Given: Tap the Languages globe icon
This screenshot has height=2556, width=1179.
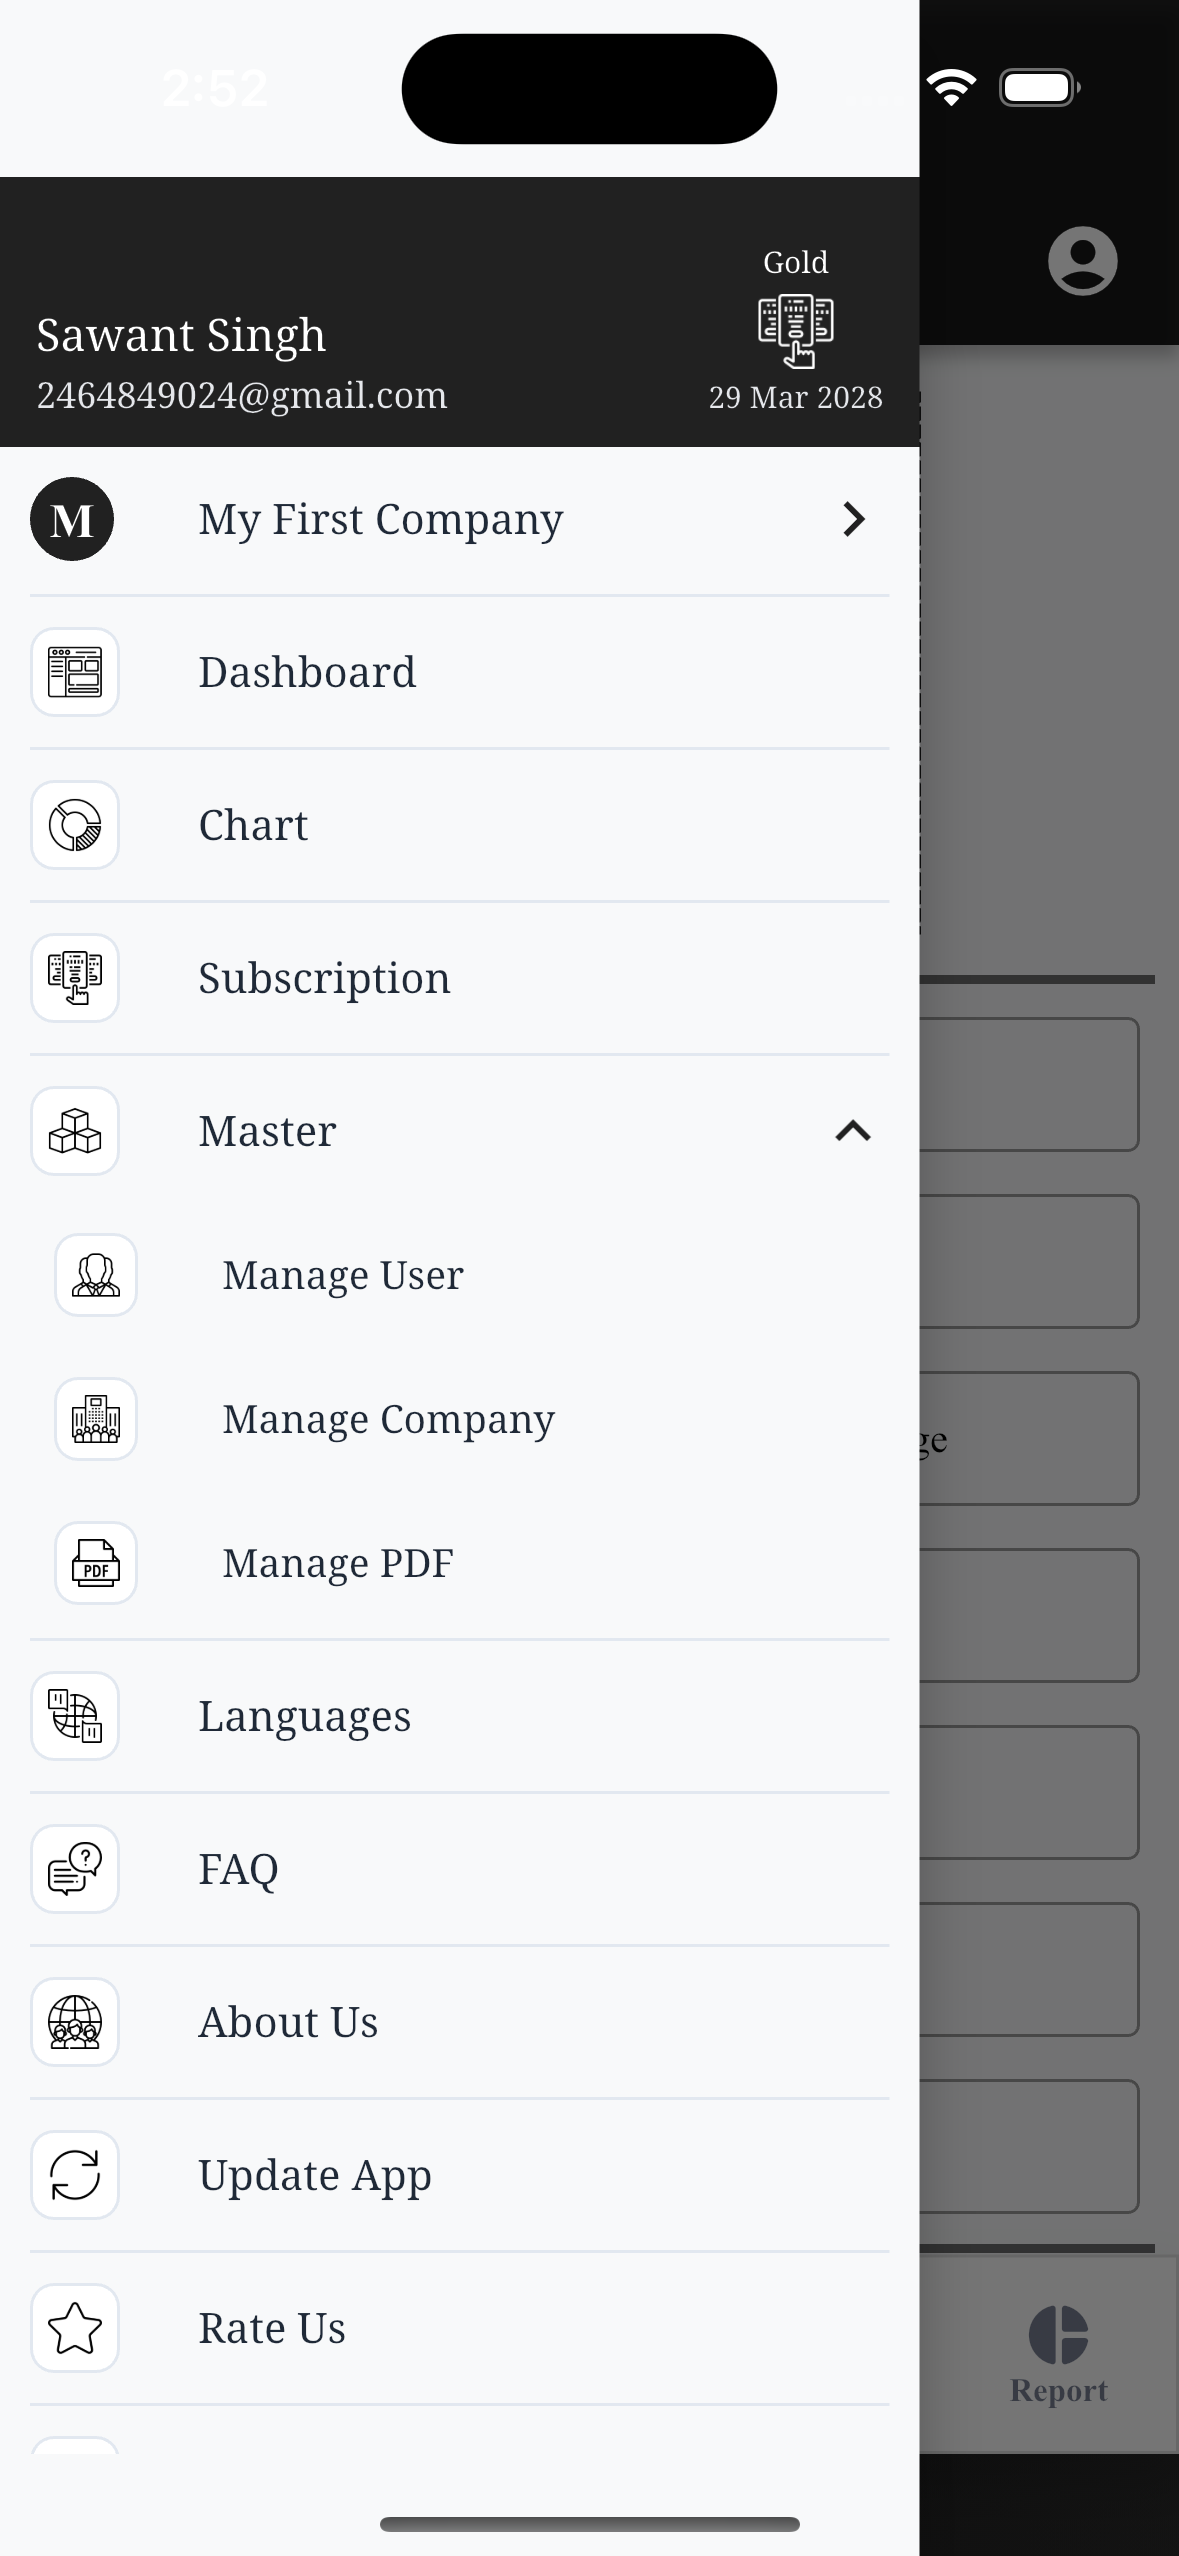Looking at the screenshot, I should point(75,1716).
